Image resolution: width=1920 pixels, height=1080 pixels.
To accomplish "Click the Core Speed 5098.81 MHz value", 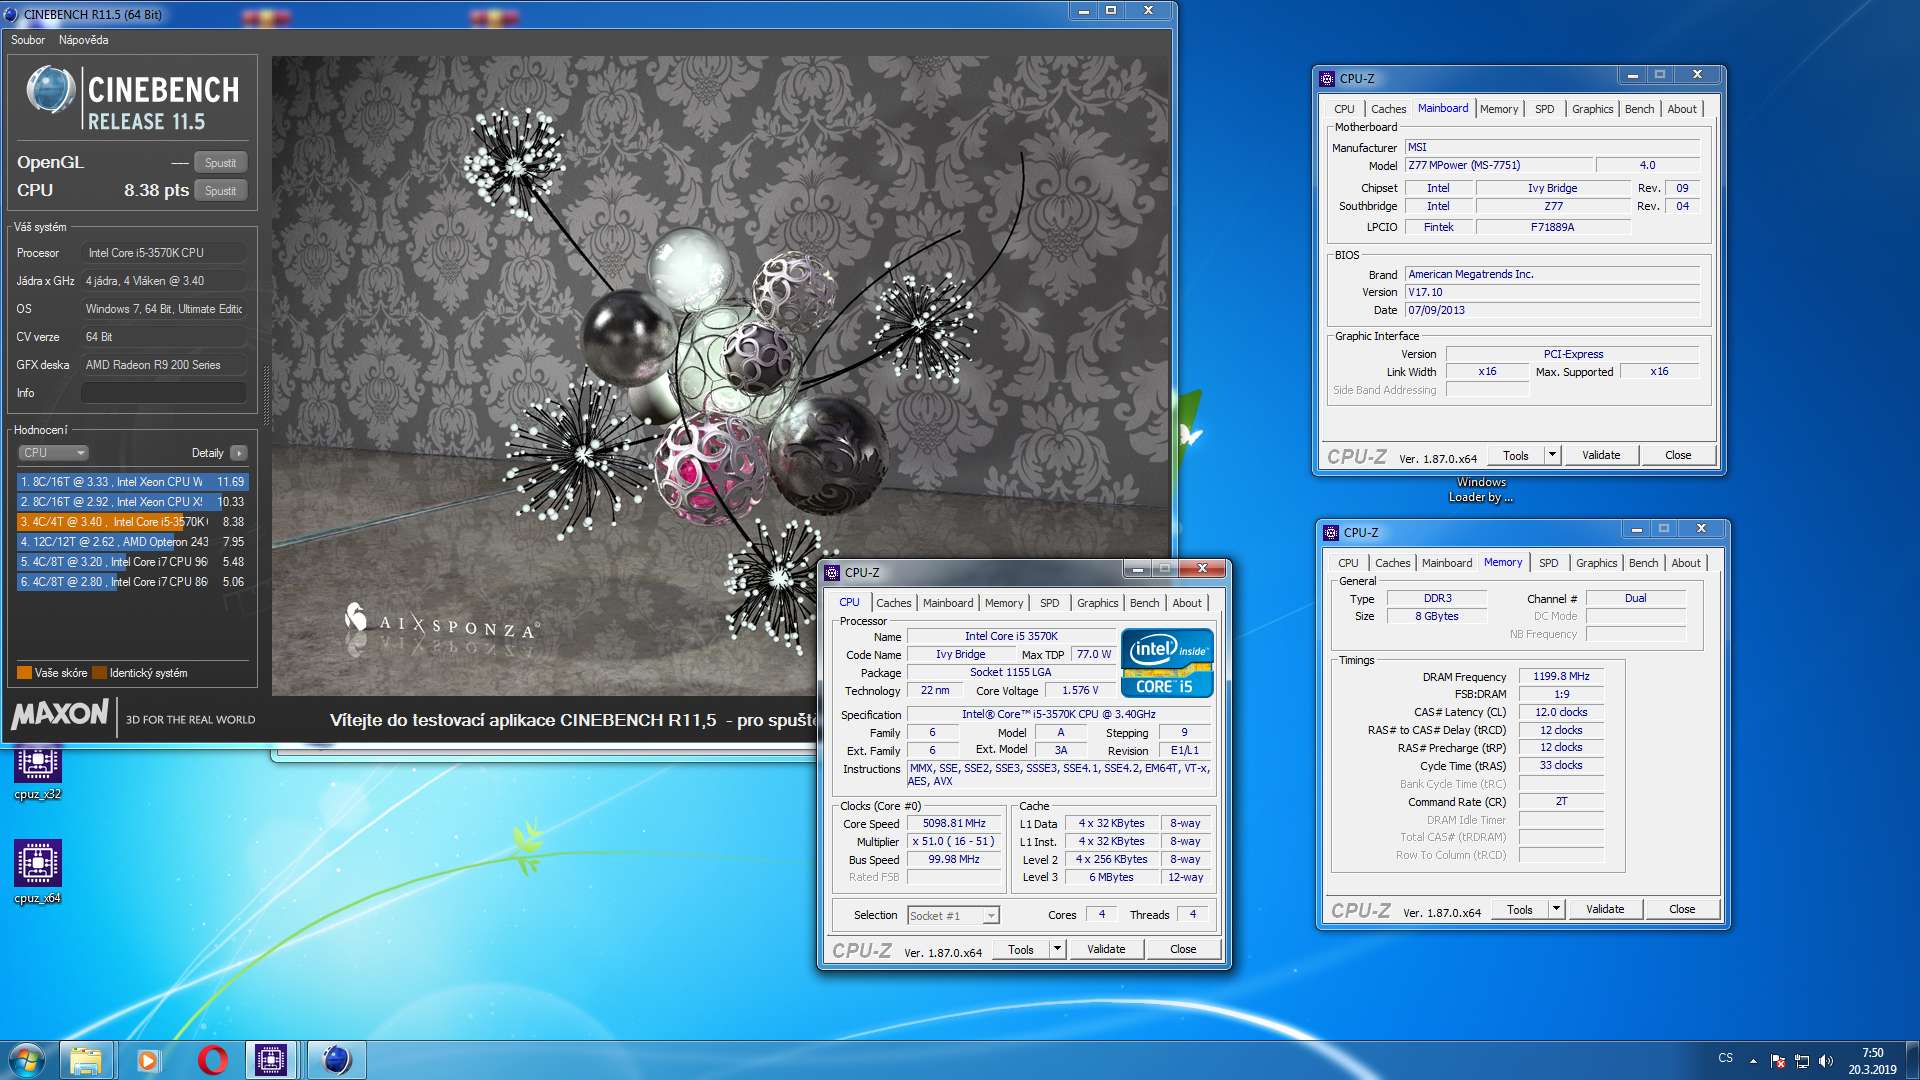I will tap(954, 823).
